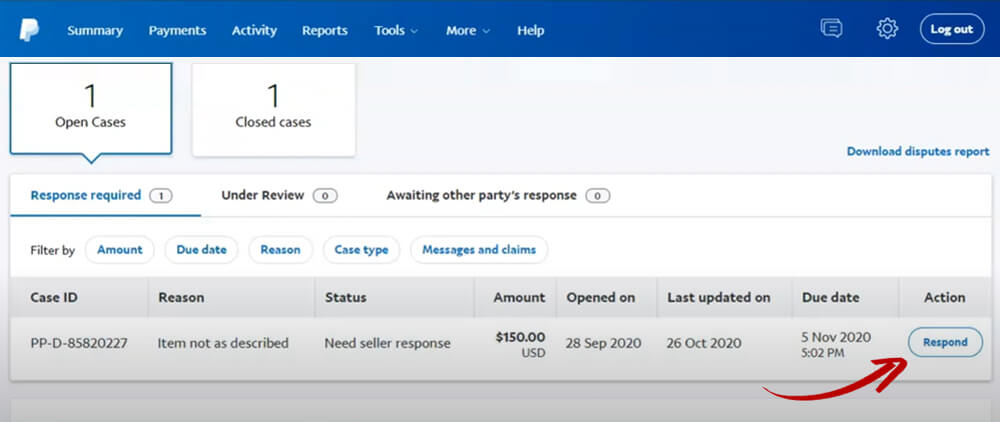
Task: Open the settings gear icon
Action: tap(887, 29)
